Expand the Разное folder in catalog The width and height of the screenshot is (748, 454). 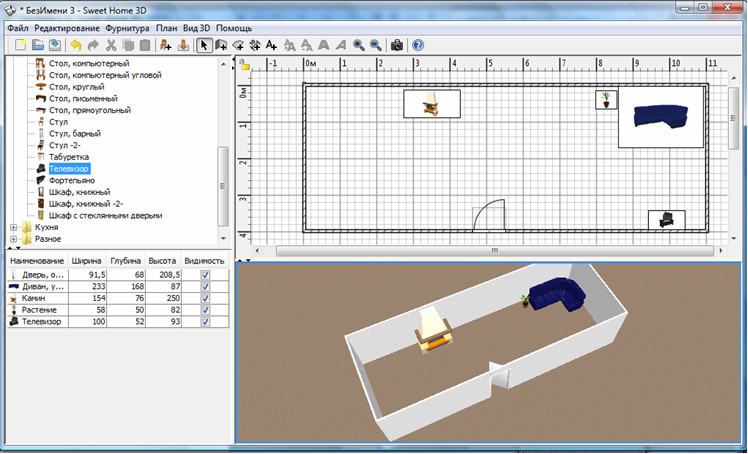pyautogui.click(x=14, y=239)
